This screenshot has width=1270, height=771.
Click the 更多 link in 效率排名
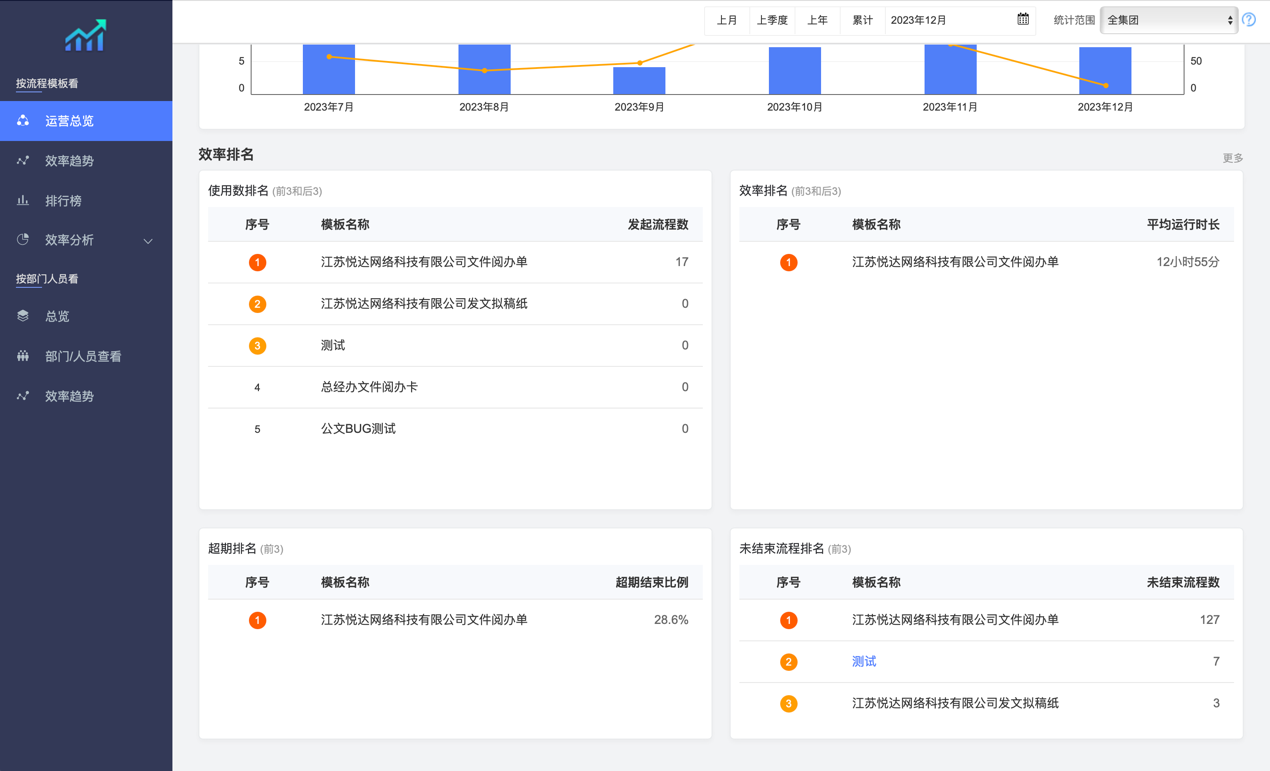1232,157
